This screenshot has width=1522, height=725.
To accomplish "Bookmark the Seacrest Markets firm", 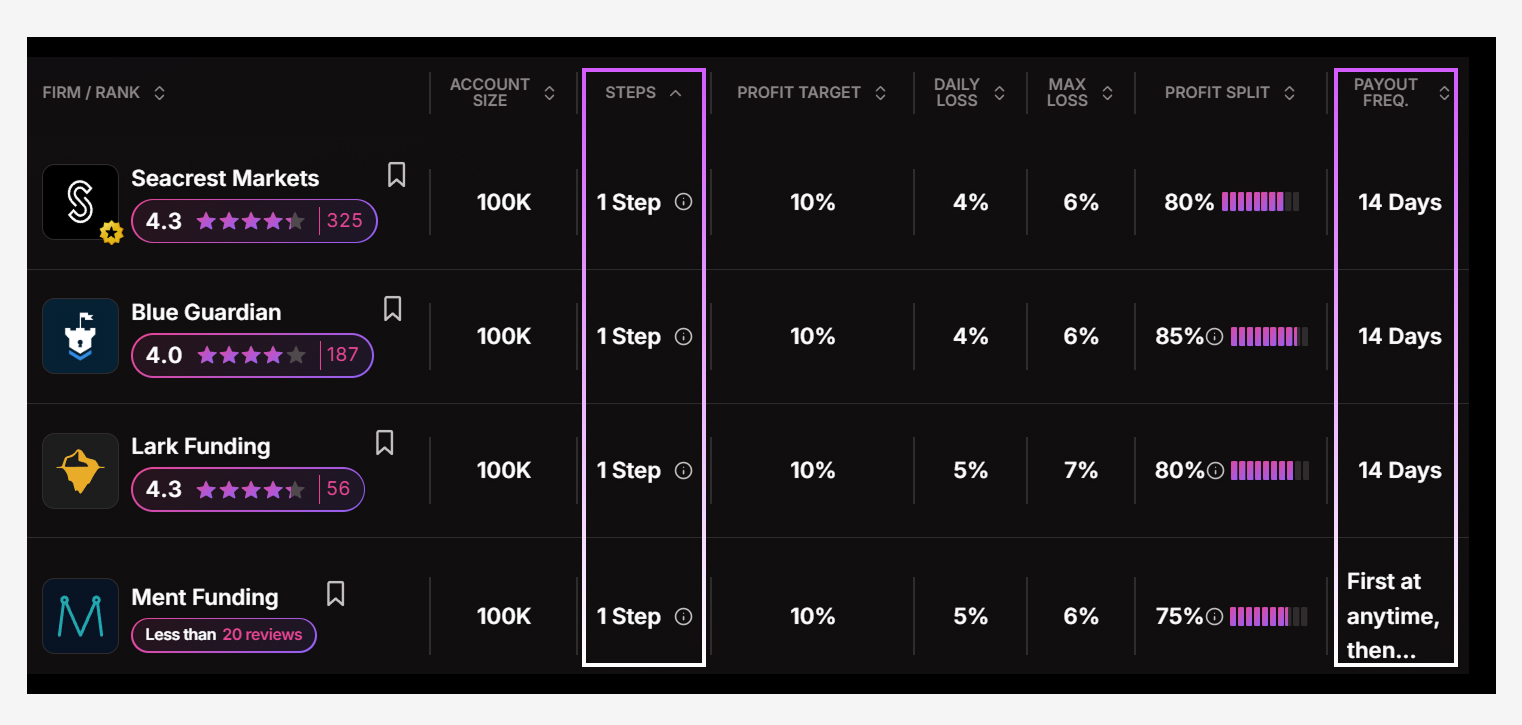I will [x=395, y=174].
